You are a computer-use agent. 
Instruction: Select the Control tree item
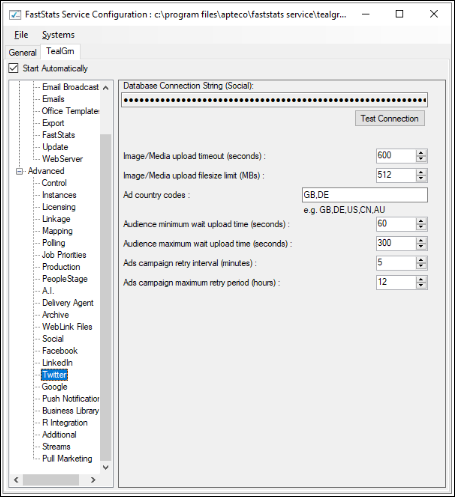click(54, 183)
